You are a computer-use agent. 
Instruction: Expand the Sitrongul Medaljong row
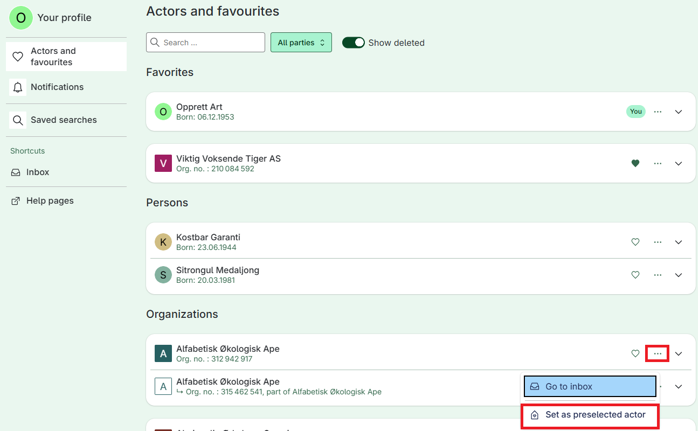pos(678,275)
